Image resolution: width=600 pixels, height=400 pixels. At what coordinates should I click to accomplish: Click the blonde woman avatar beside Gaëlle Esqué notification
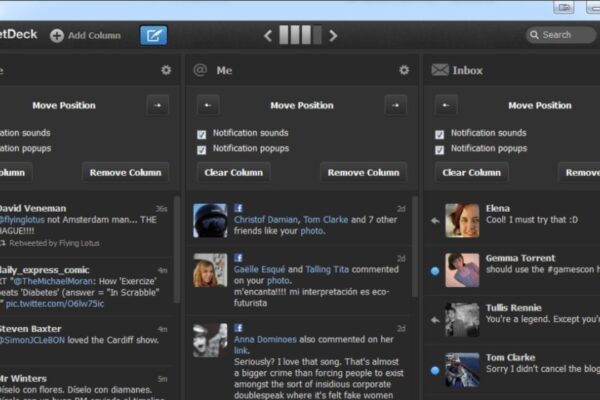click(x=210, y=270)
